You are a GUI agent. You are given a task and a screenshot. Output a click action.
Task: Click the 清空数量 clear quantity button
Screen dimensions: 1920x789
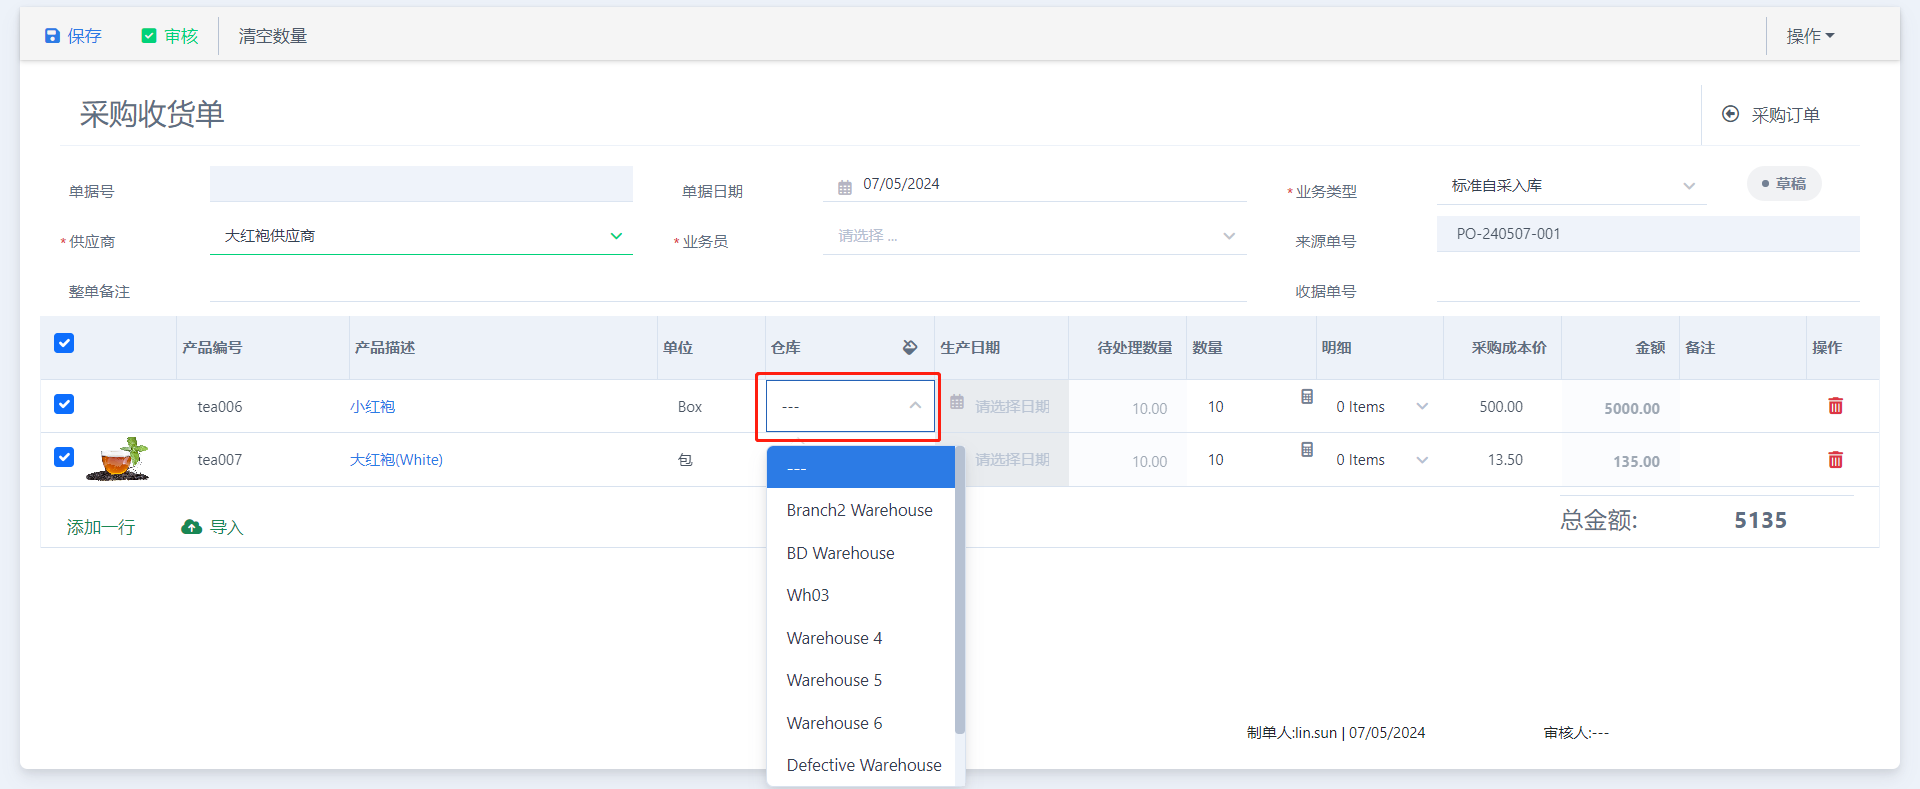pyautogui.click(x=273, y=36)
